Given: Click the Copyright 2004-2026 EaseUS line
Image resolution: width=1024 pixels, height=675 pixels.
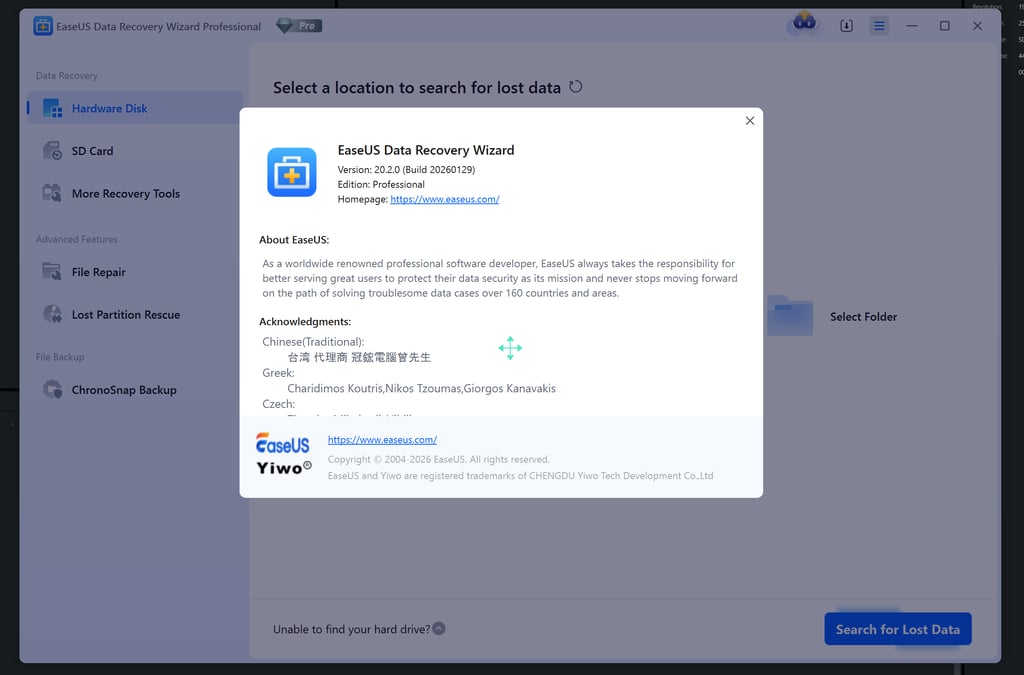Looking at the screenshot, I should point(439,460).
